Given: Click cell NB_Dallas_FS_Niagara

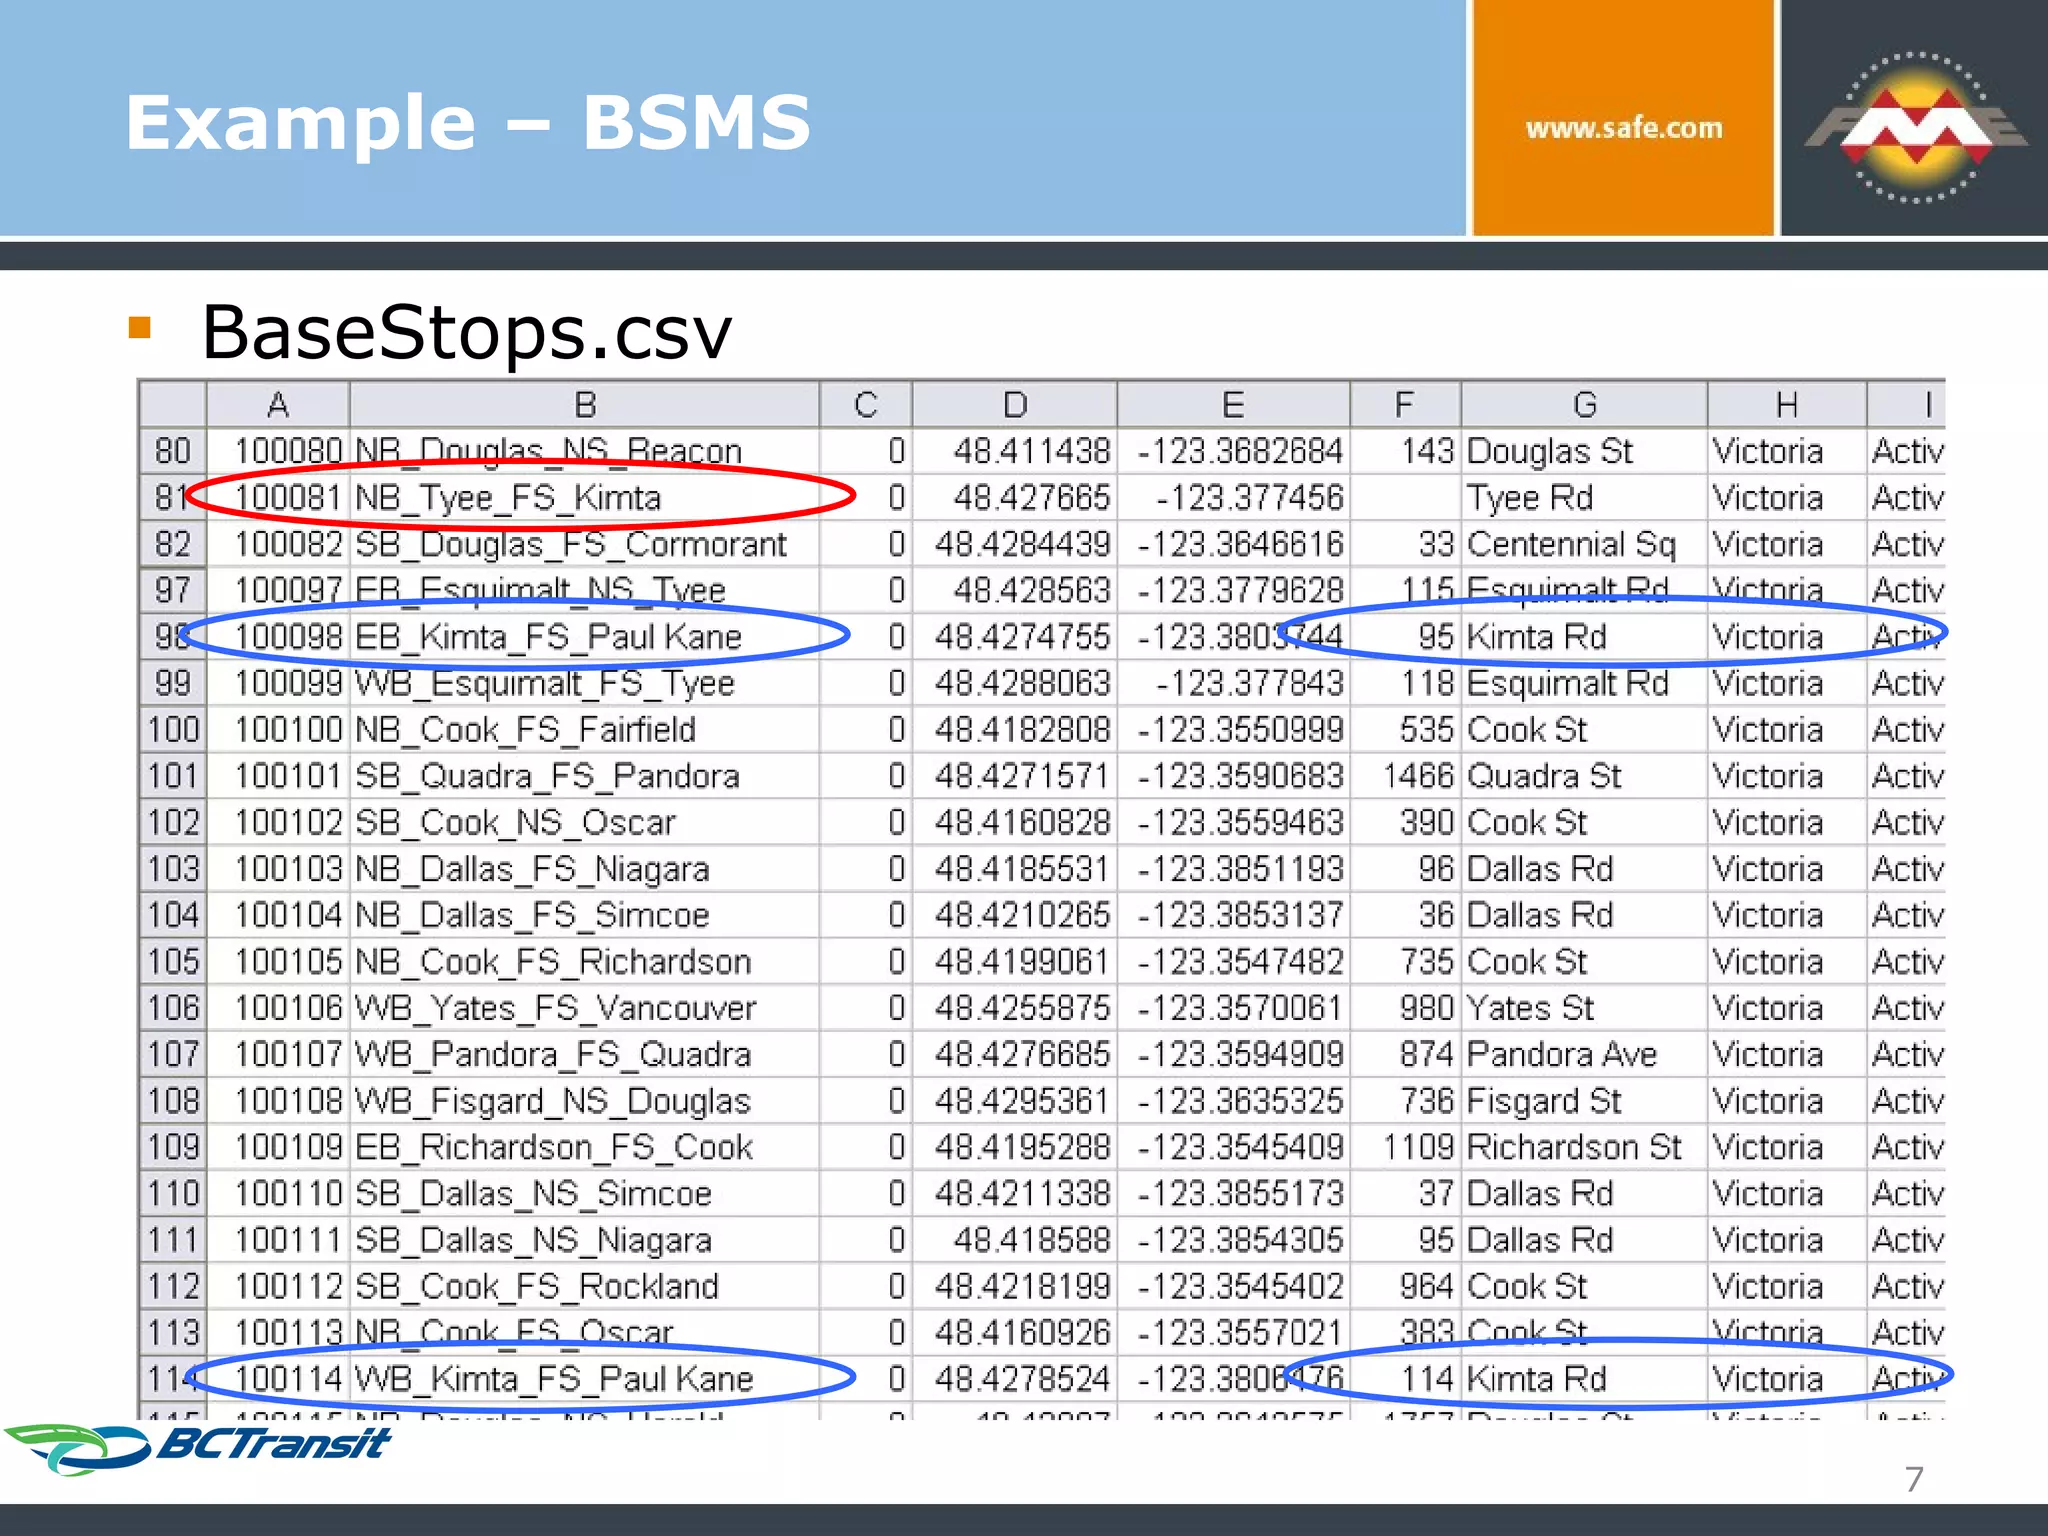Looking at the screenshot, I should [585, 869].
